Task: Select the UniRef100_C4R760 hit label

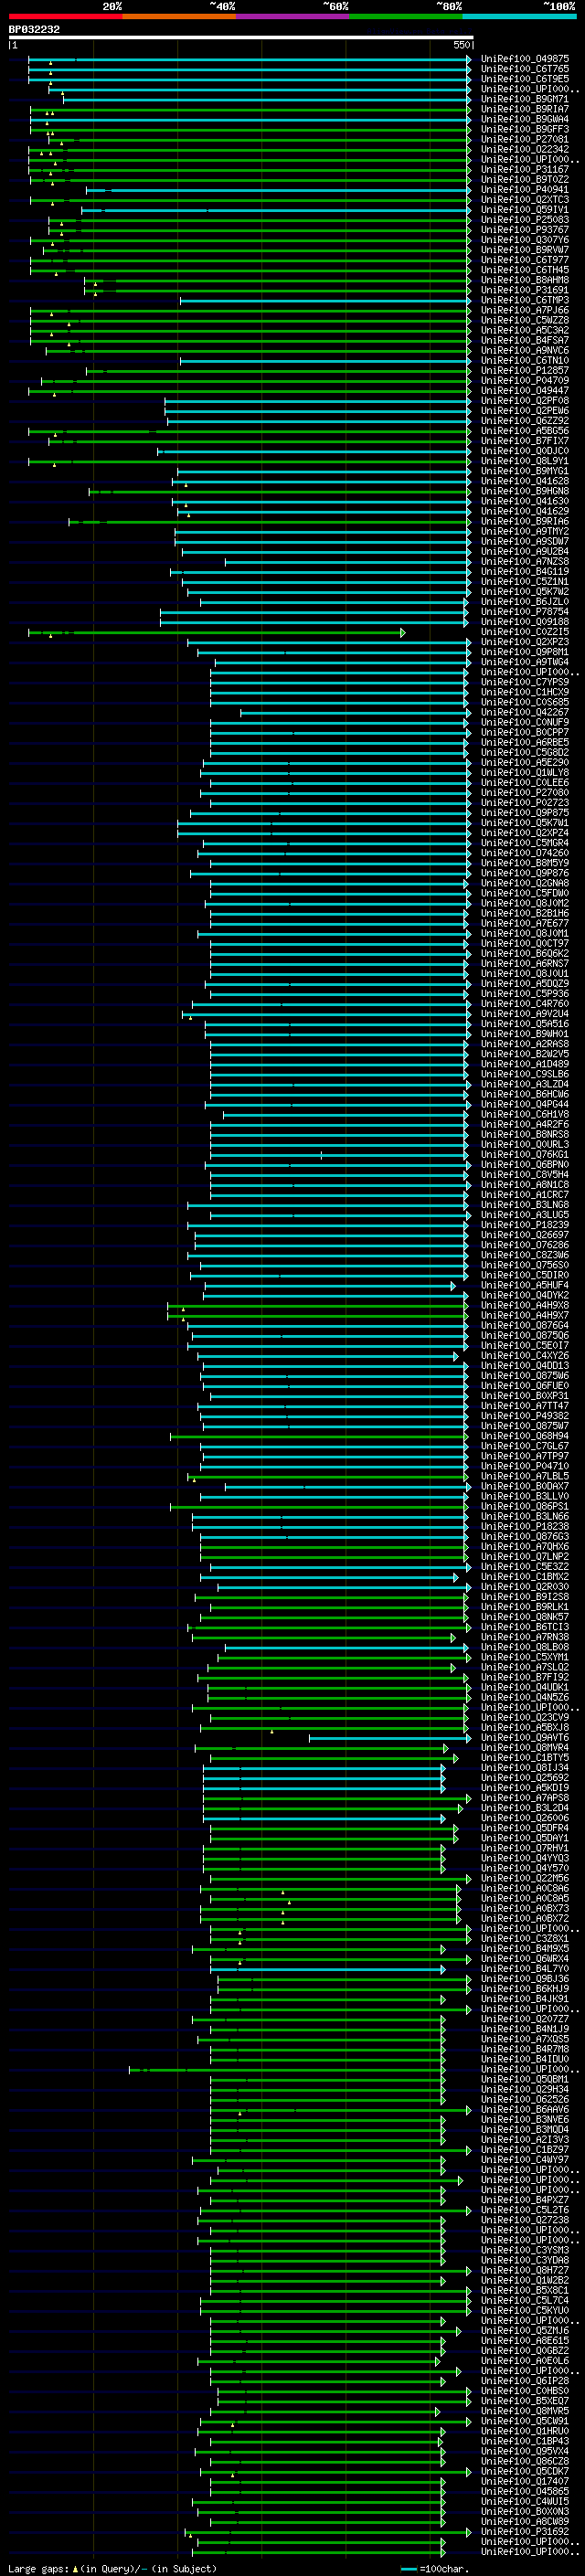Action: 525,1004
